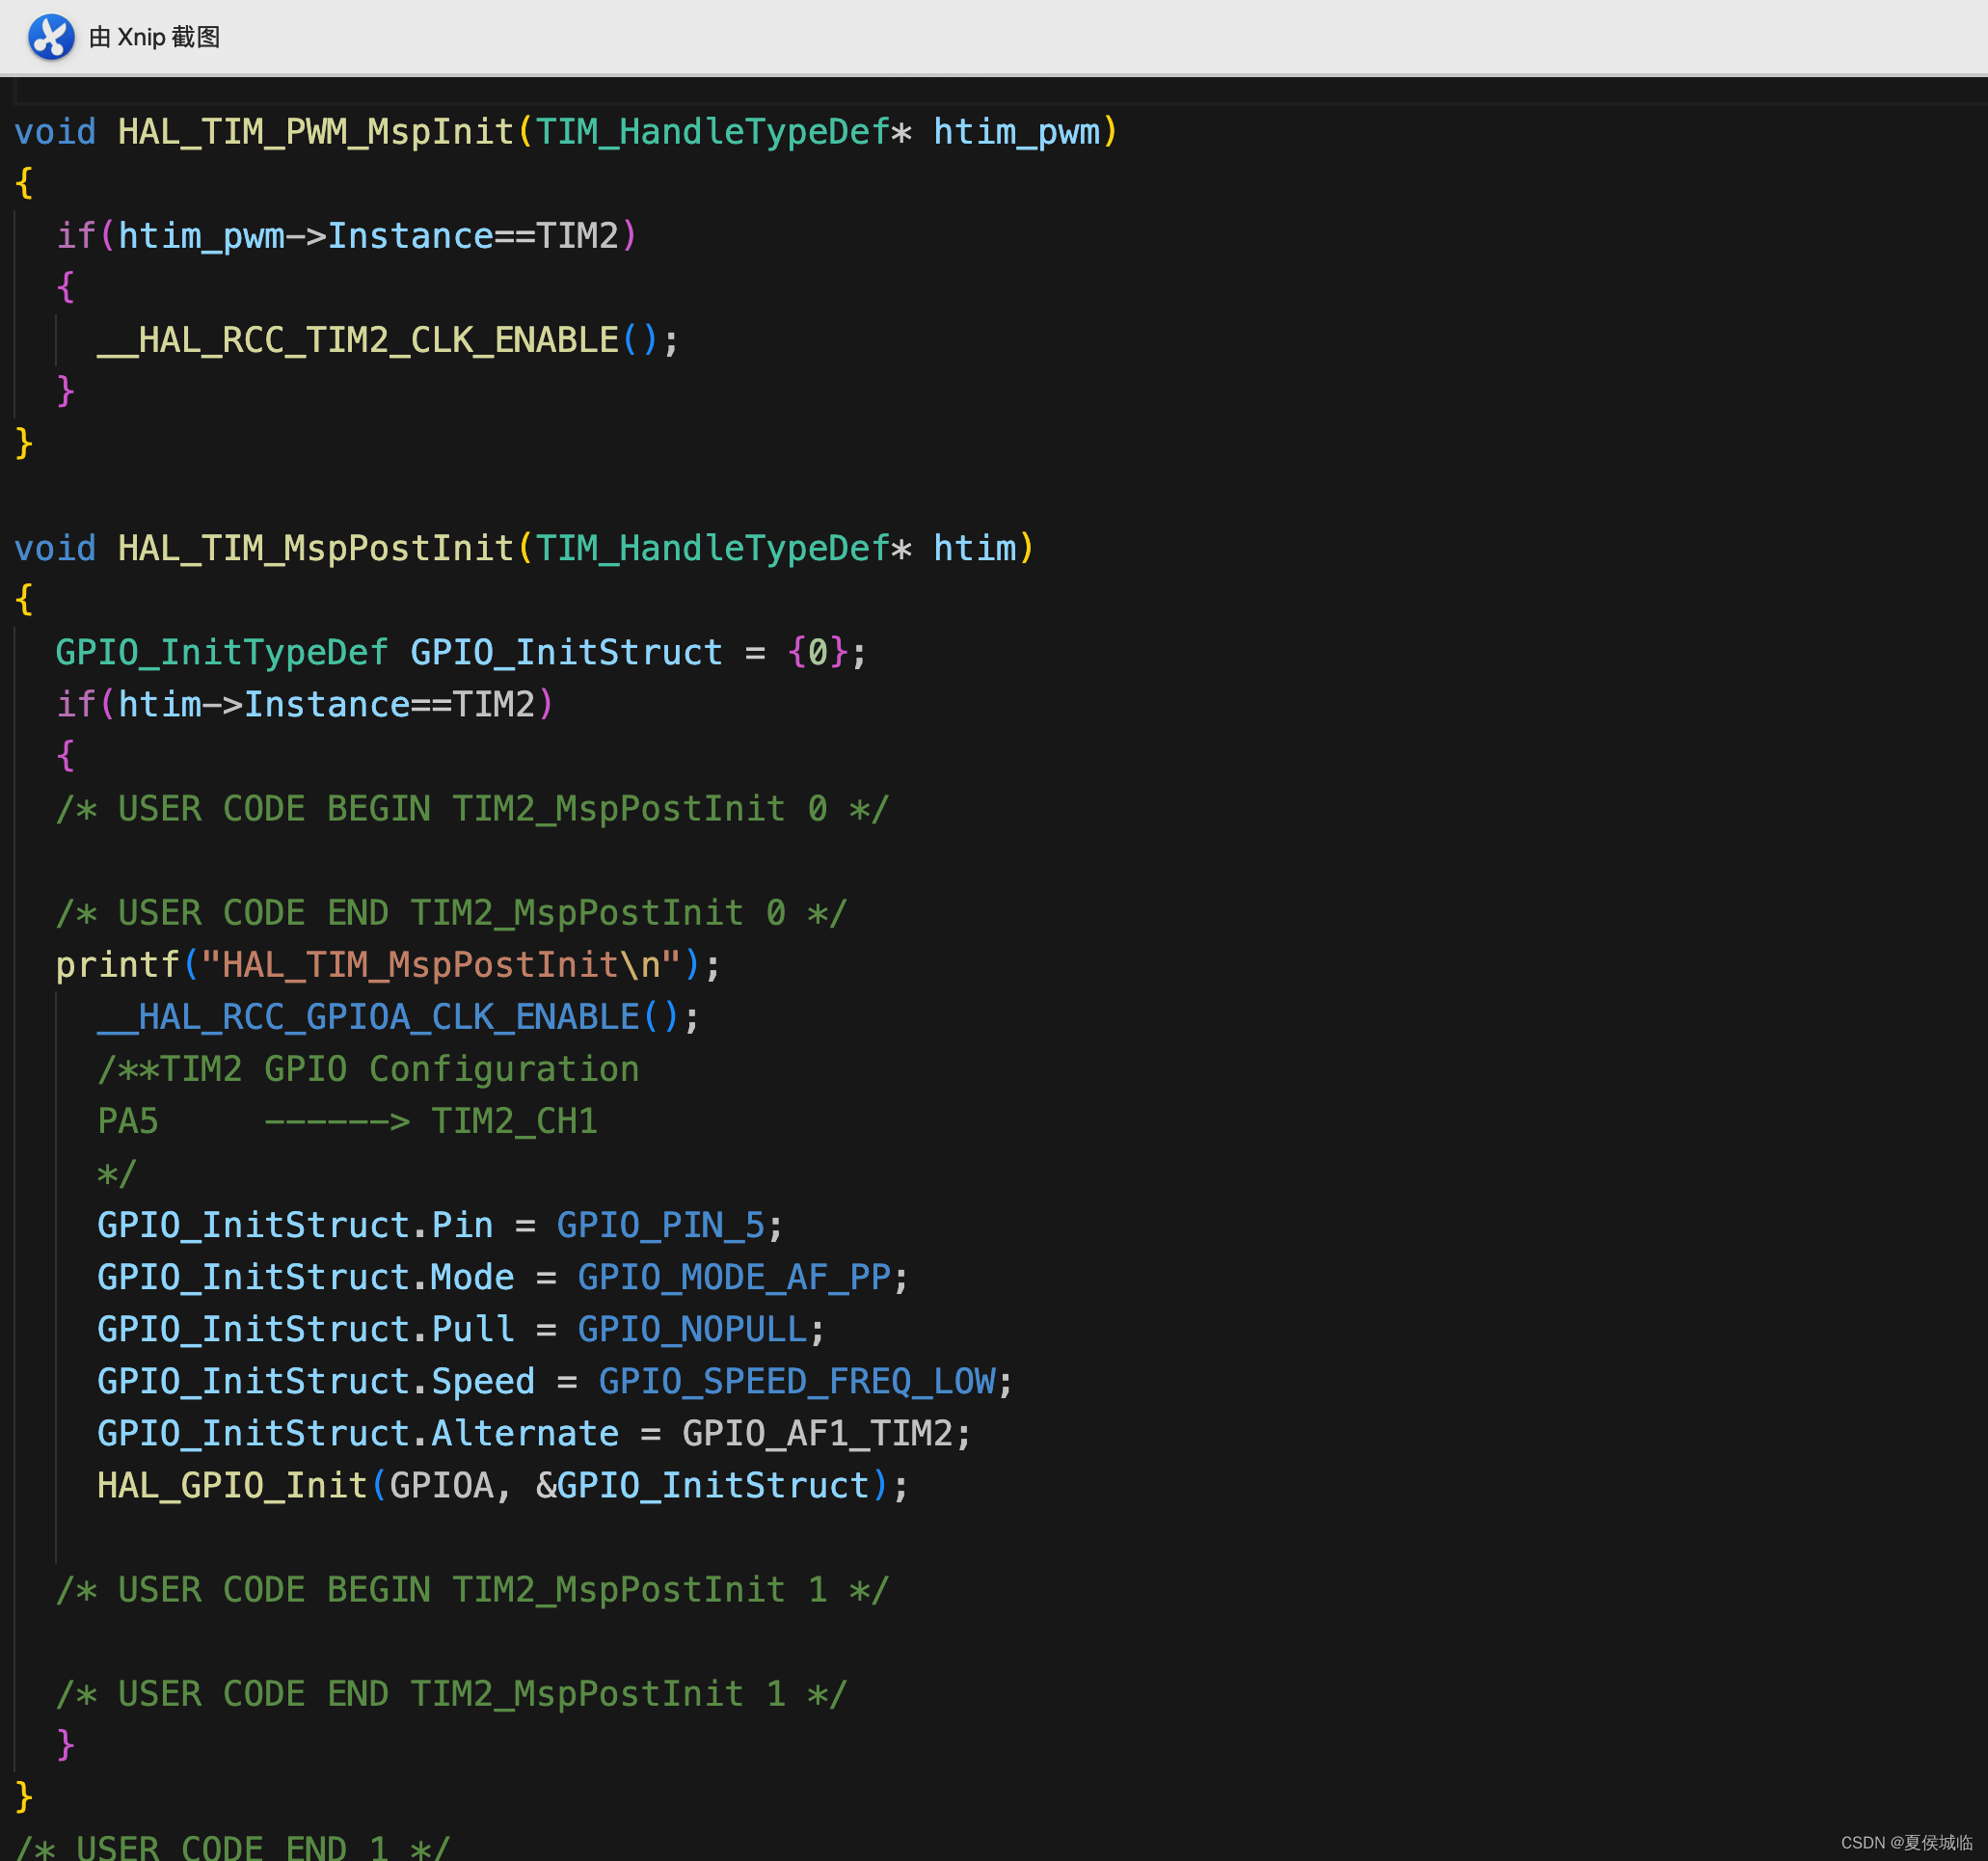
Task: Click comment 'USER CODE END TIM2_MspPostInit 0'
Action: pos(451,912)
